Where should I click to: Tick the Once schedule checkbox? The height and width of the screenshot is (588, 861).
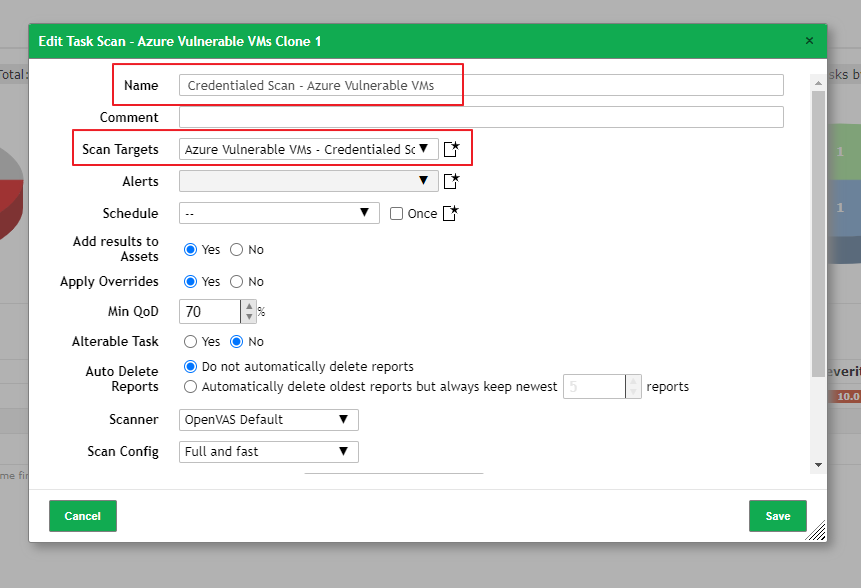[x=396, y=214]
